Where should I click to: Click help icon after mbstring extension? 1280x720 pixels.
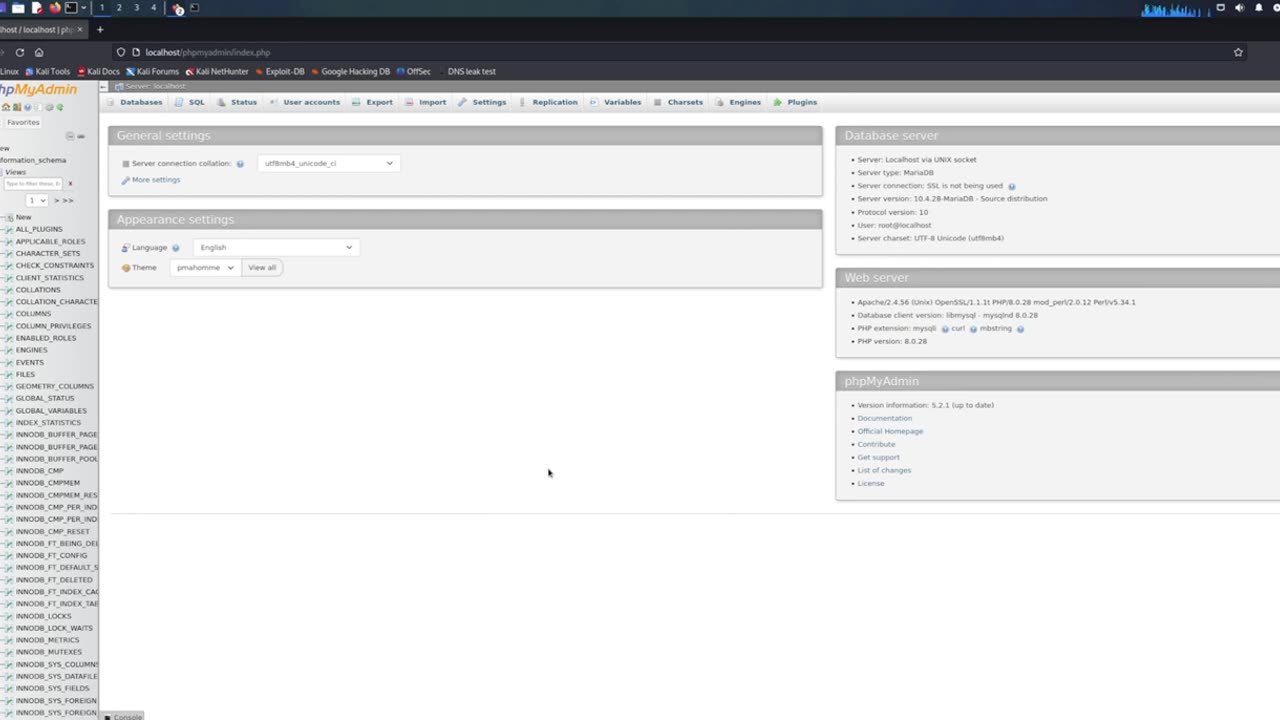coord(1020,329)
